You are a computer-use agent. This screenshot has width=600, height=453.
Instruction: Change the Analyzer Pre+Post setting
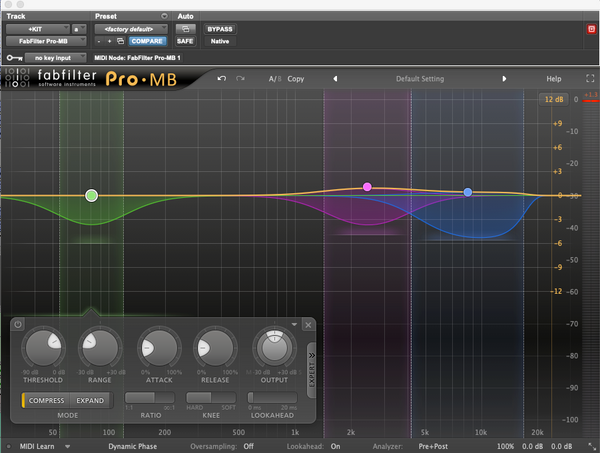pos(433,446)
